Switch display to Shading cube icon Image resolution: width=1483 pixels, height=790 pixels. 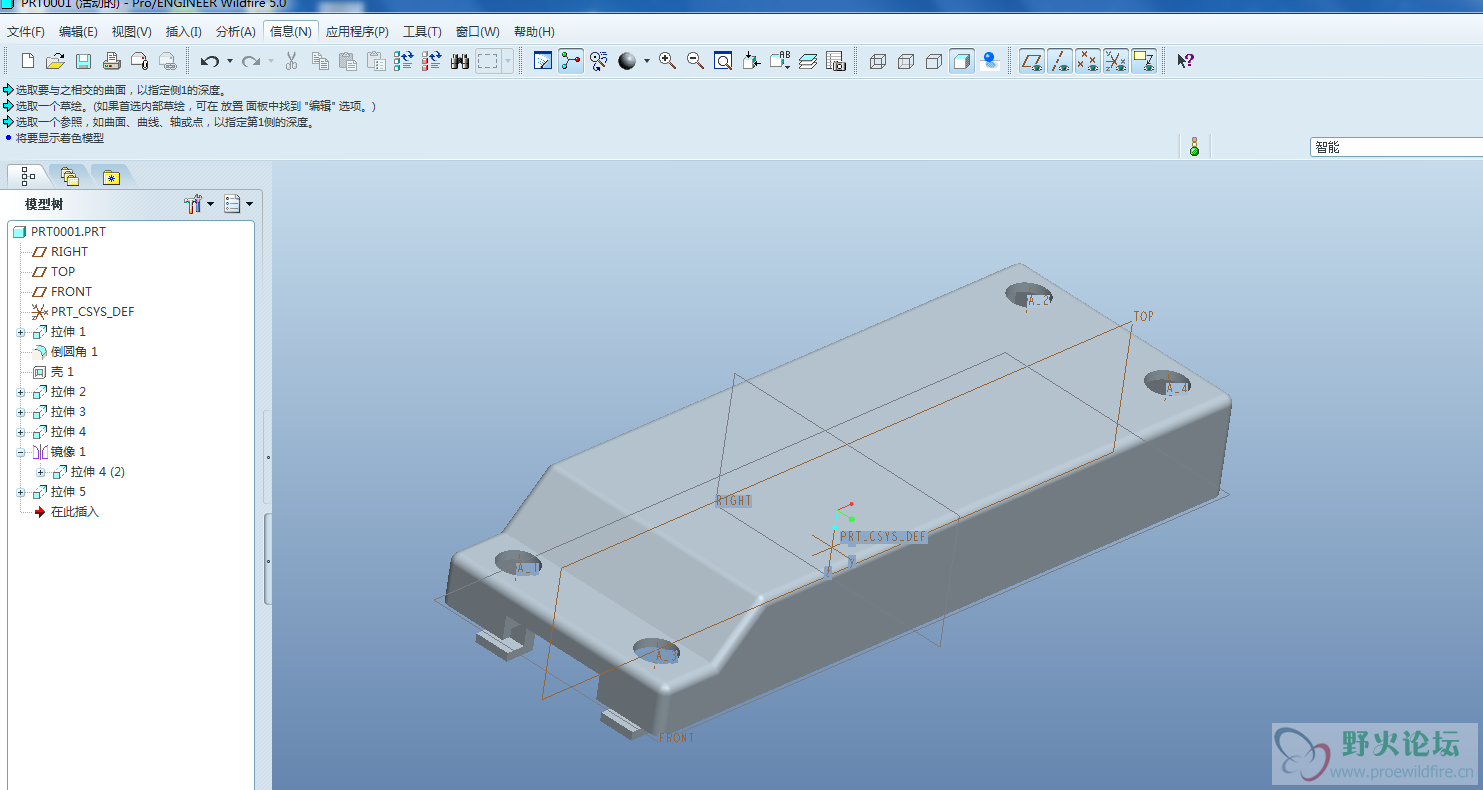coord(962,61)
